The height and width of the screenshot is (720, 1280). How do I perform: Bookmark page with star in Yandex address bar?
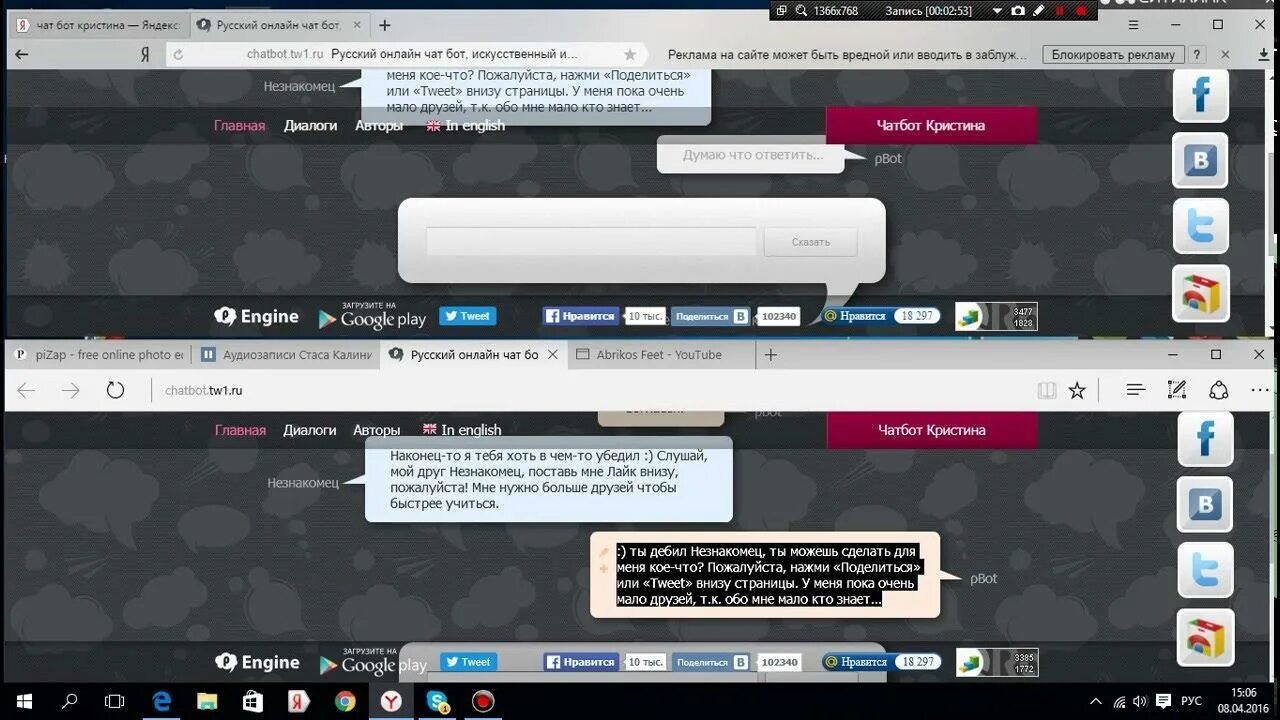(630, 55)
